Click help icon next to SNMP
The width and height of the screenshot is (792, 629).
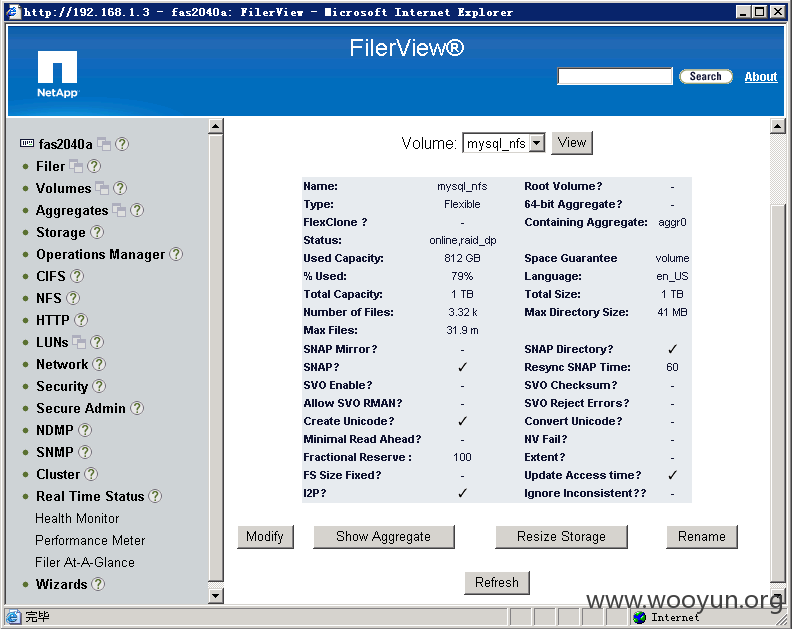click(x=85, y=452)
